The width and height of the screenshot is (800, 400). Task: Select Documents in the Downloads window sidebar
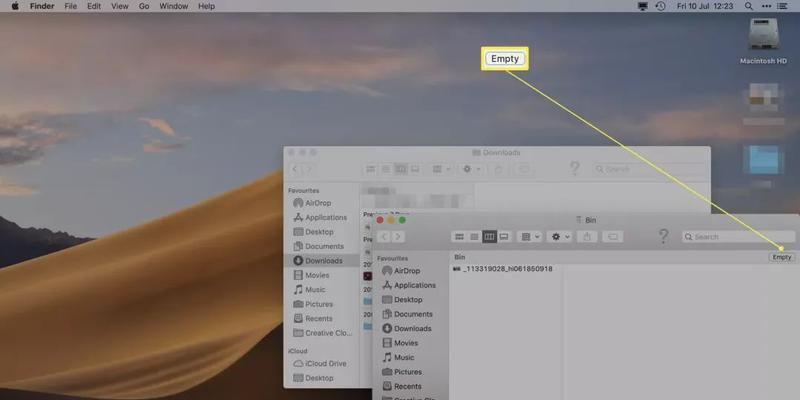(x=318, y=246)
